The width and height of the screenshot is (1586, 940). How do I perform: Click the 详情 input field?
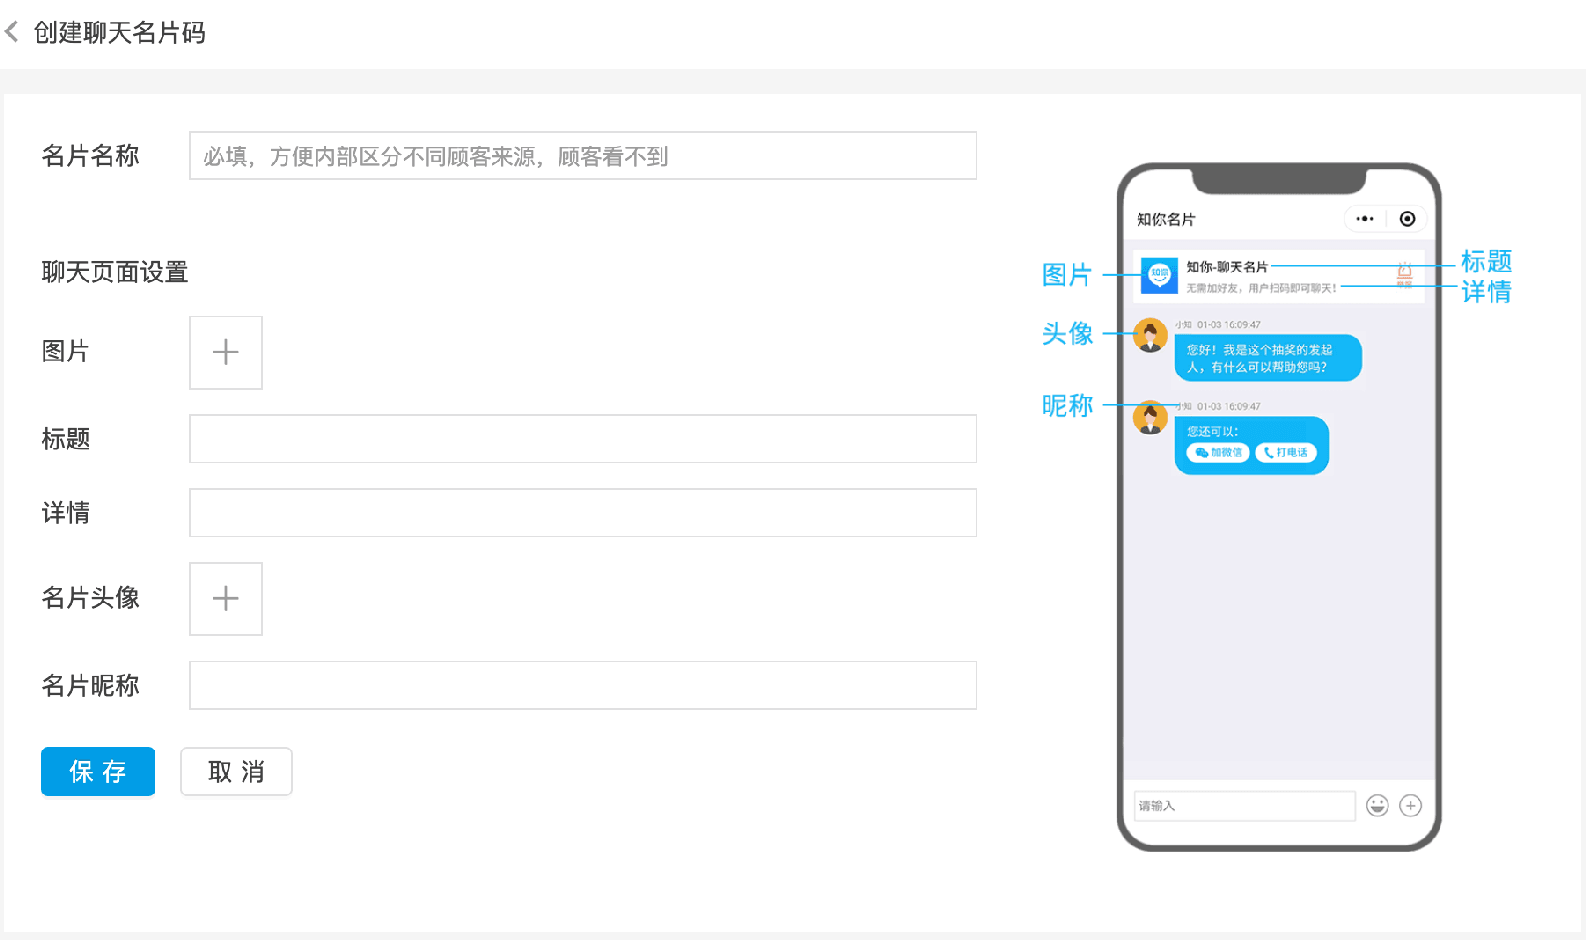(x=583, y=513)
